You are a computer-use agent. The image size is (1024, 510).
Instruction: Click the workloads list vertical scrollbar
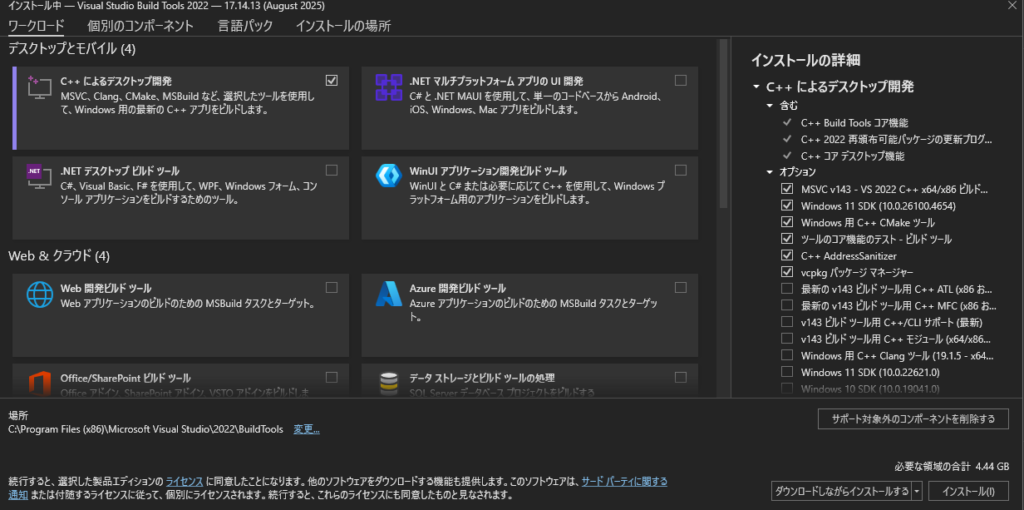pos(723,124)
